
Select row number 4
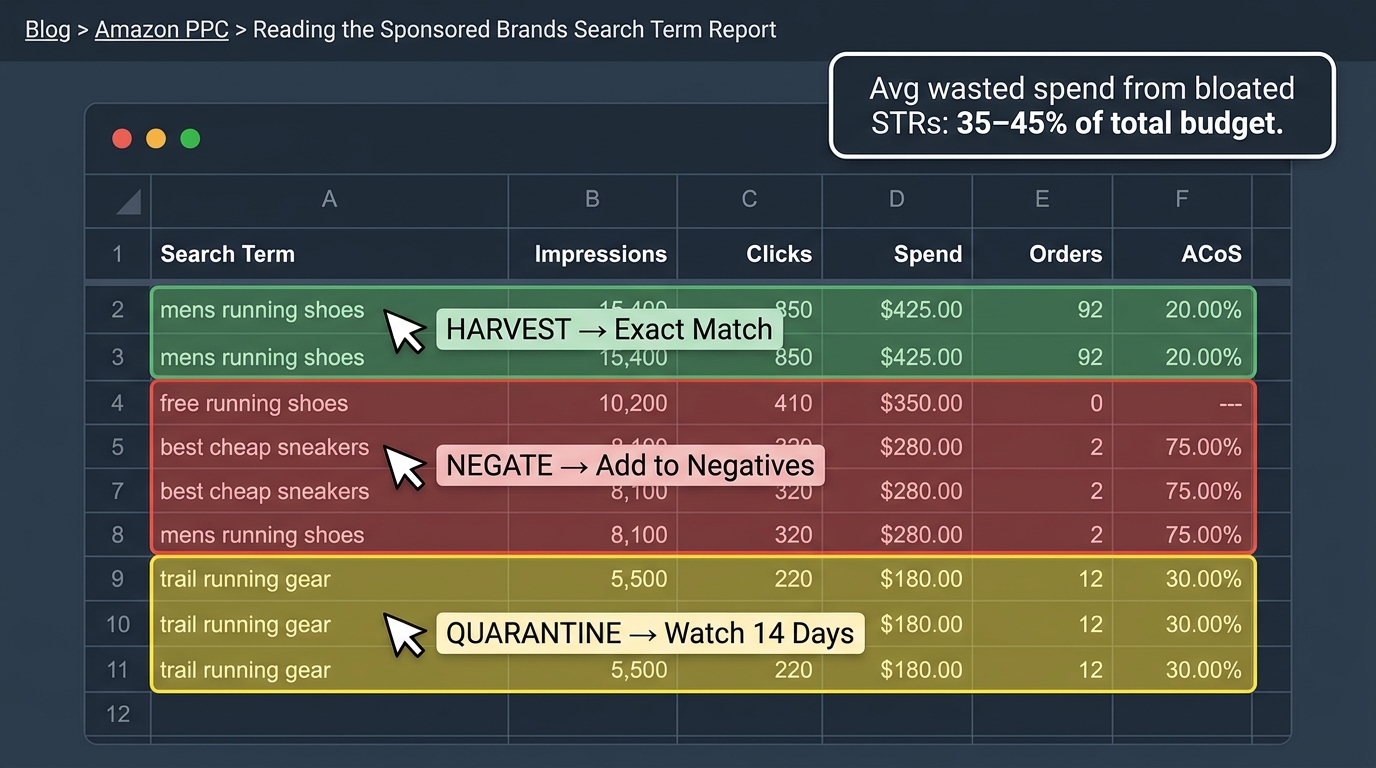[x=118, y=403]
